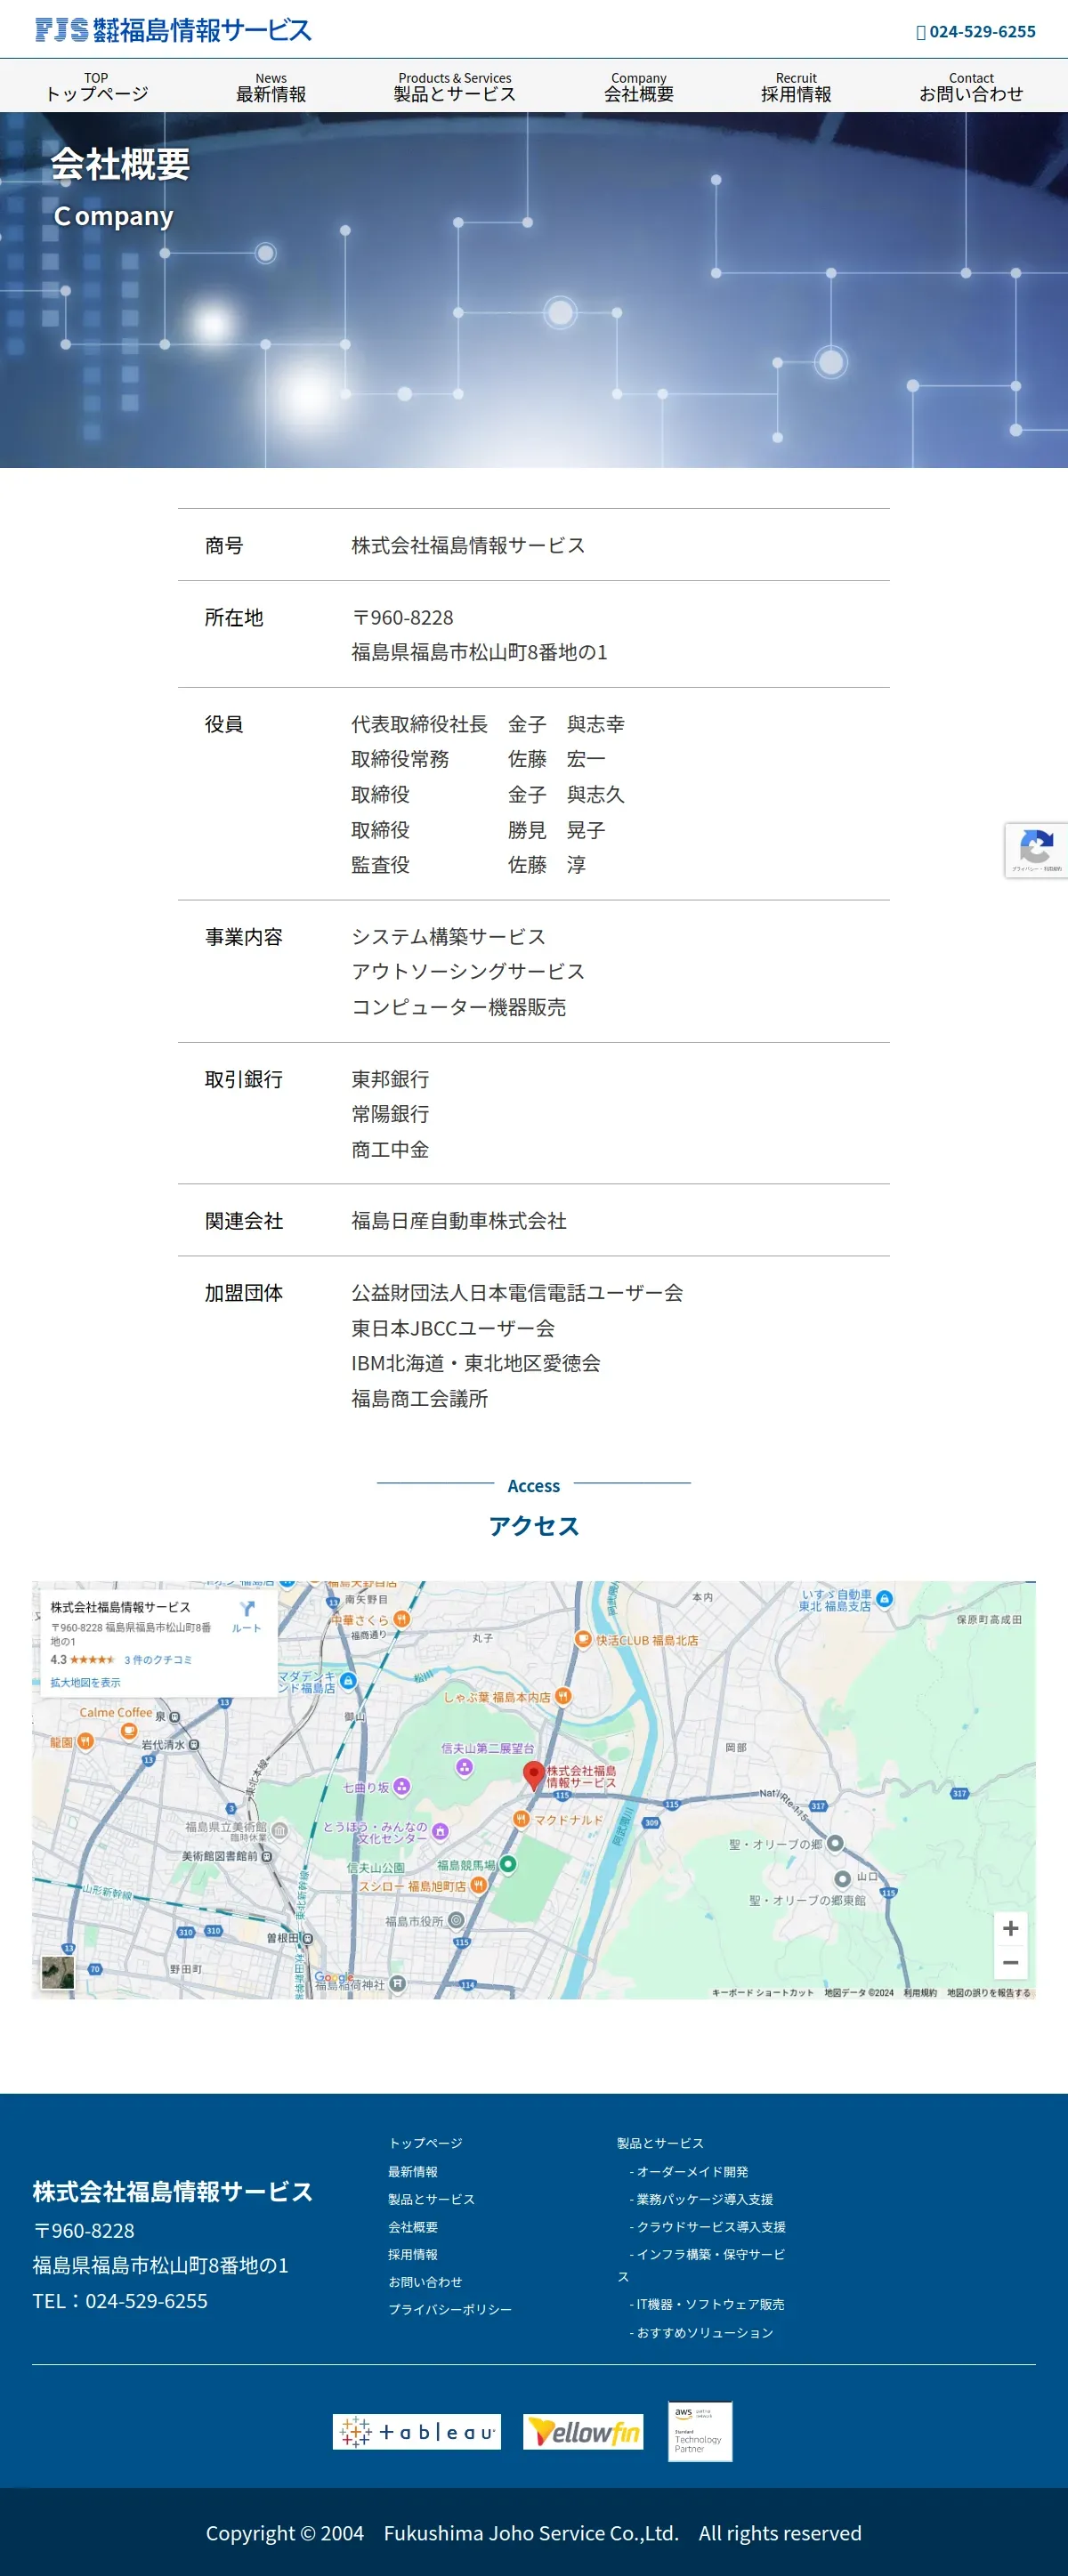1068x2576 pixels.
Task: Open footer link 採用情報
Action: pyautogui.click(x=413, y=2254)
